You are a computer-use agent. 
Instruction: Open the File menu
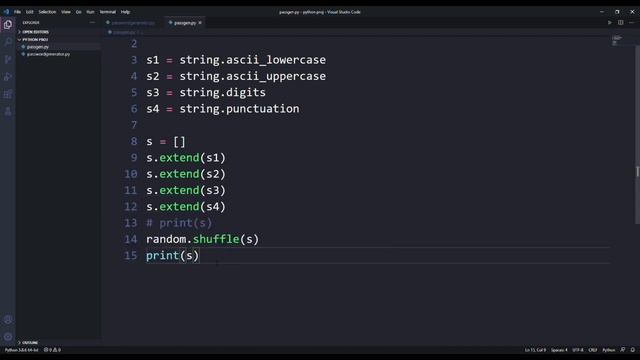[x=18, y=12]
